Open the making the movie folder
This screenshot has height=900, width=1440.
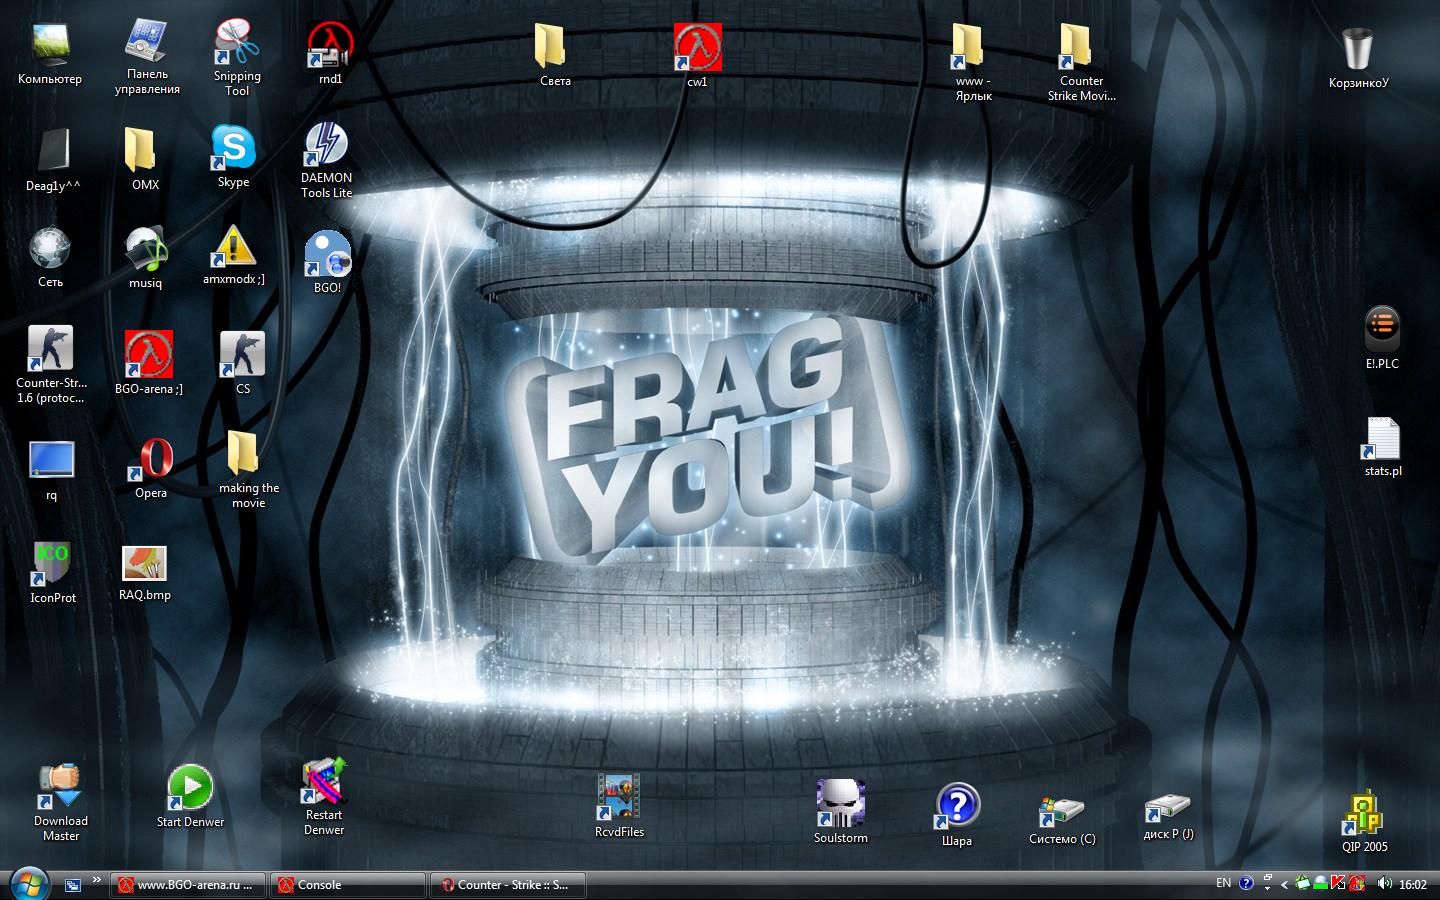point(248,470)
